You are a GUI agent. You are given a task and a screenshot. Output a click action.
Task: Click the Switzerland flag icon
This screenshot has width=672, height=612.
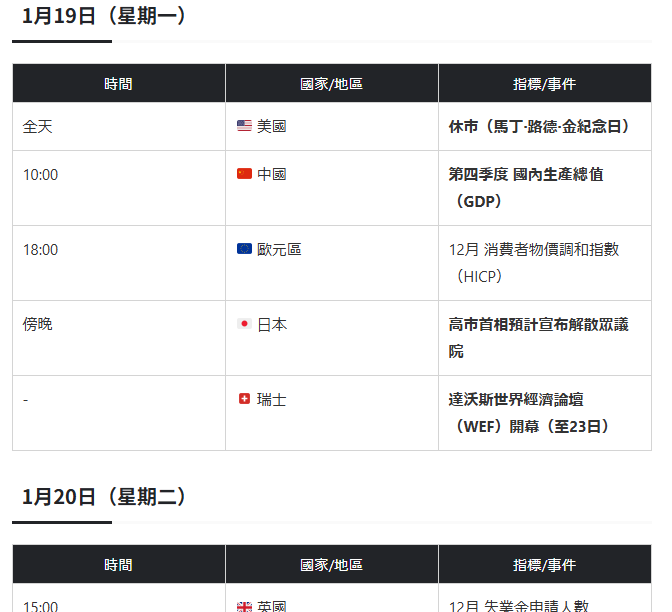[244, 399]
